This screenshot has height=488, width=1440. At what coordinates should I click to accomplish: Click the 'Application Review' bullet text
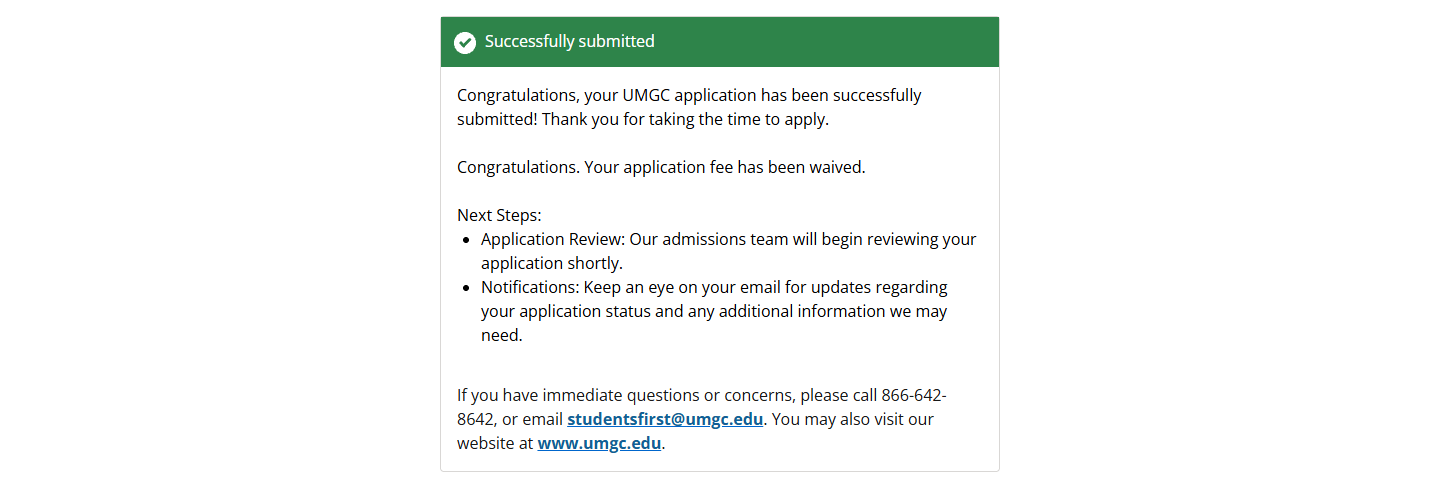click(x=728, y=251)
